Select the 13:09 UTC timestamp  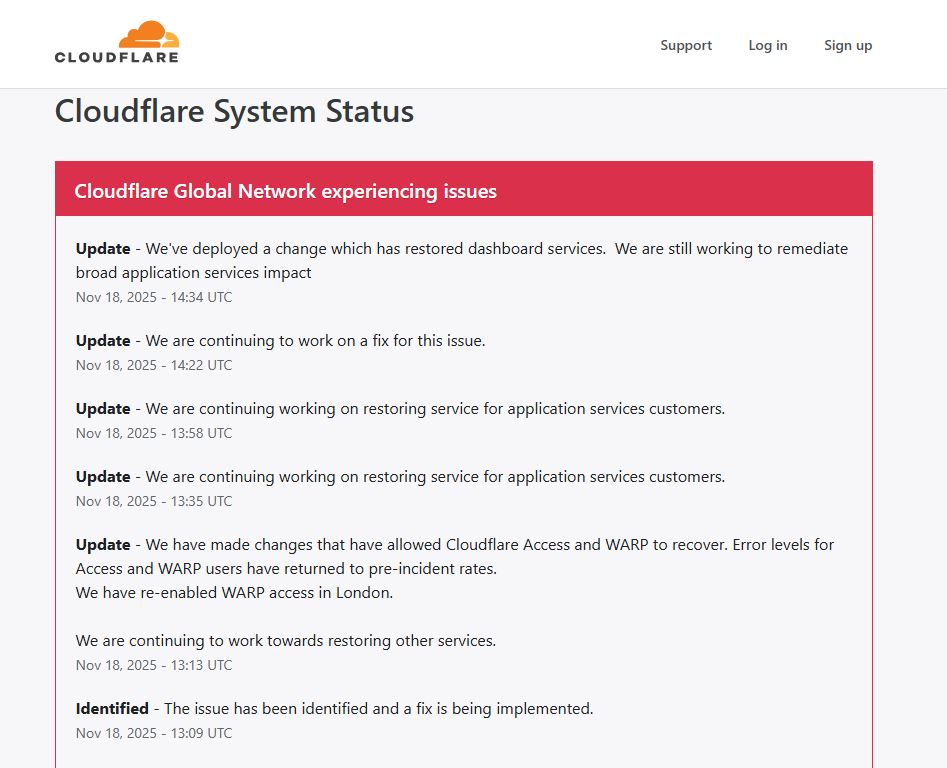point(154,733)
